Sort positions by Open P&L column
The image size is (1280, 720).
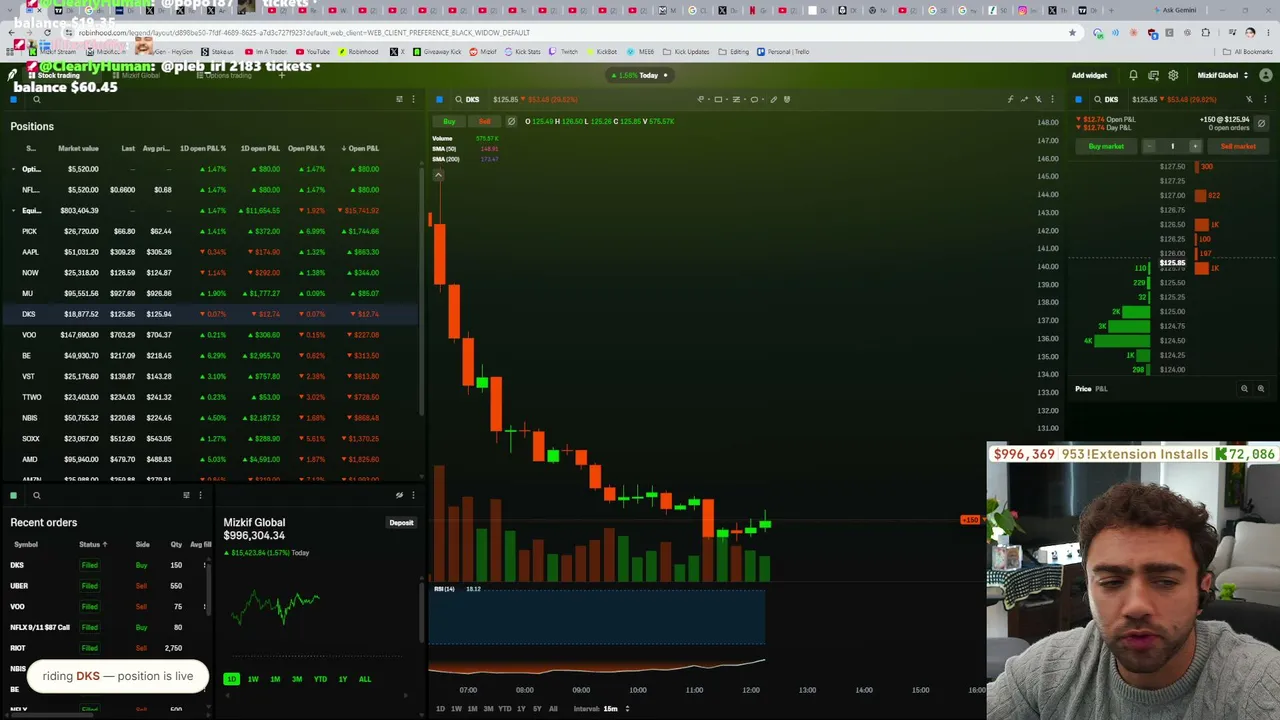361,148
